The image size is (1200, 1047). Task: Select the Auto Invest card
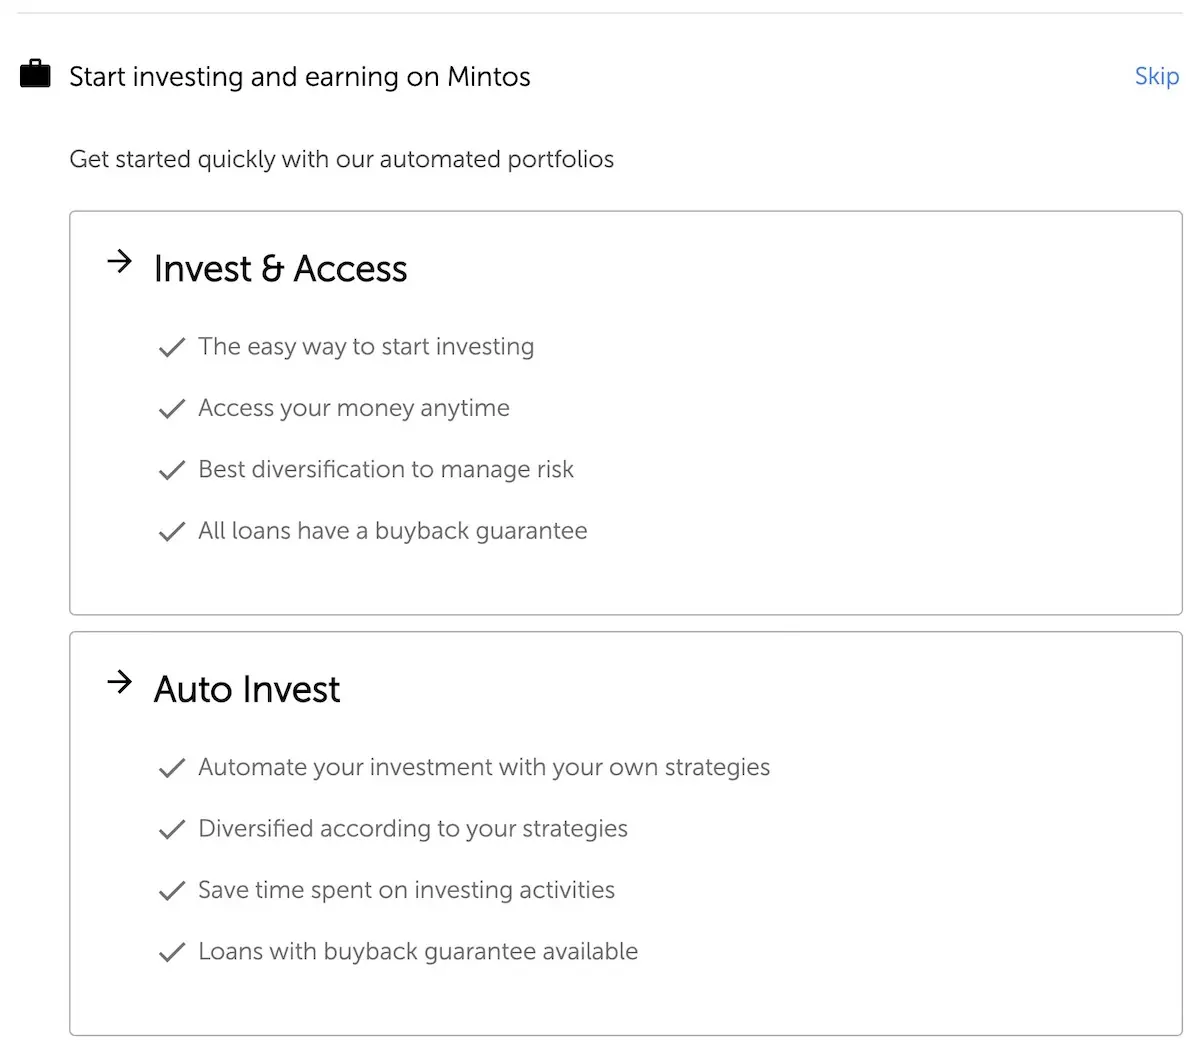tap(626, 833)
